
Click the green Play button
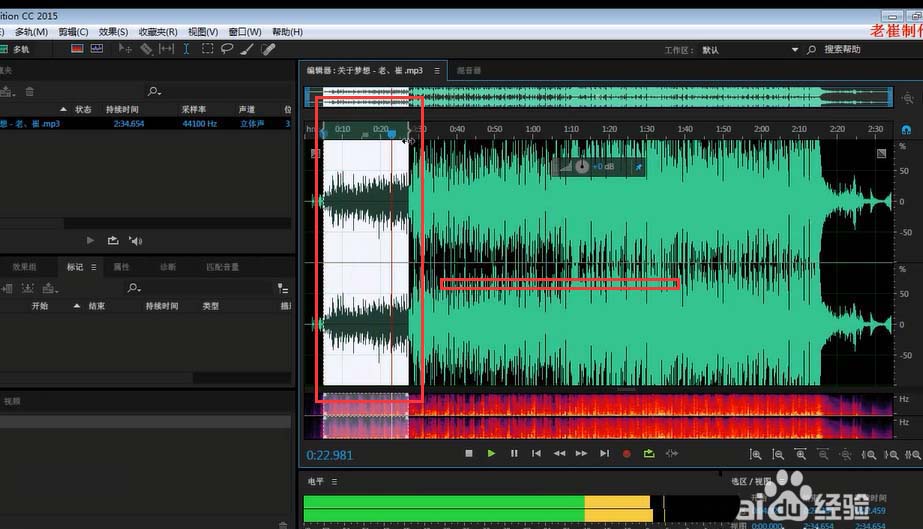coord(491,454)
